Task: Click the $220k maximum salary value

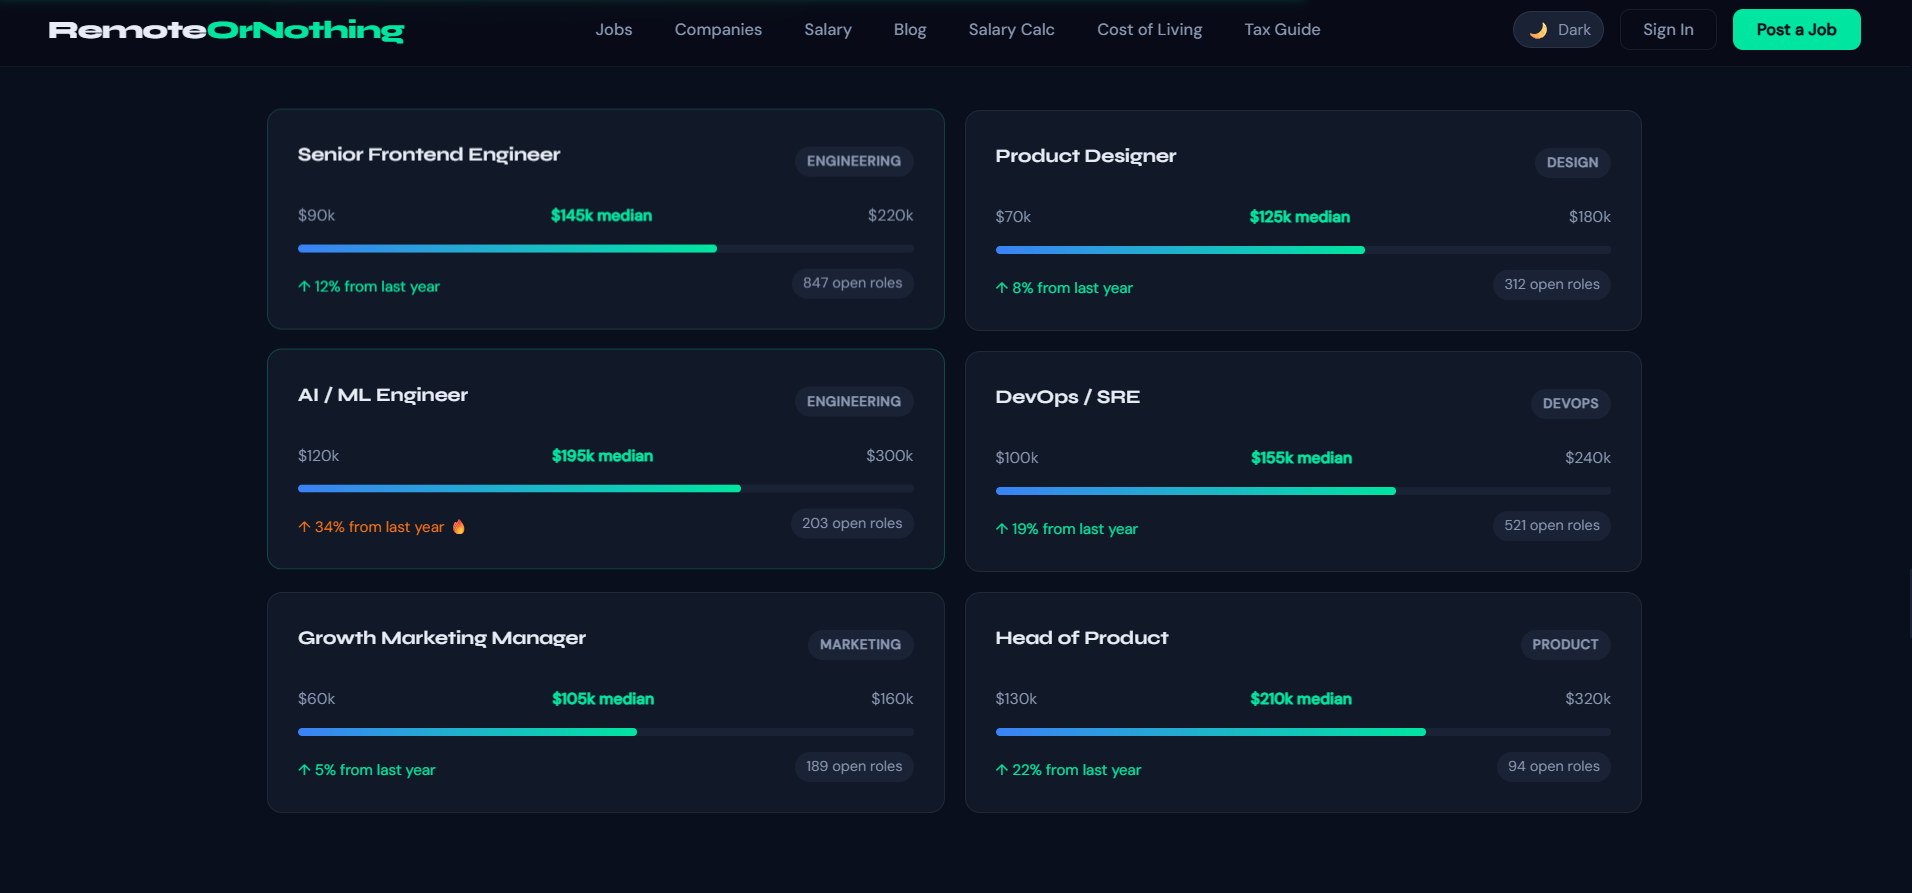Action: pyautogui.click(x=890, y=215)
